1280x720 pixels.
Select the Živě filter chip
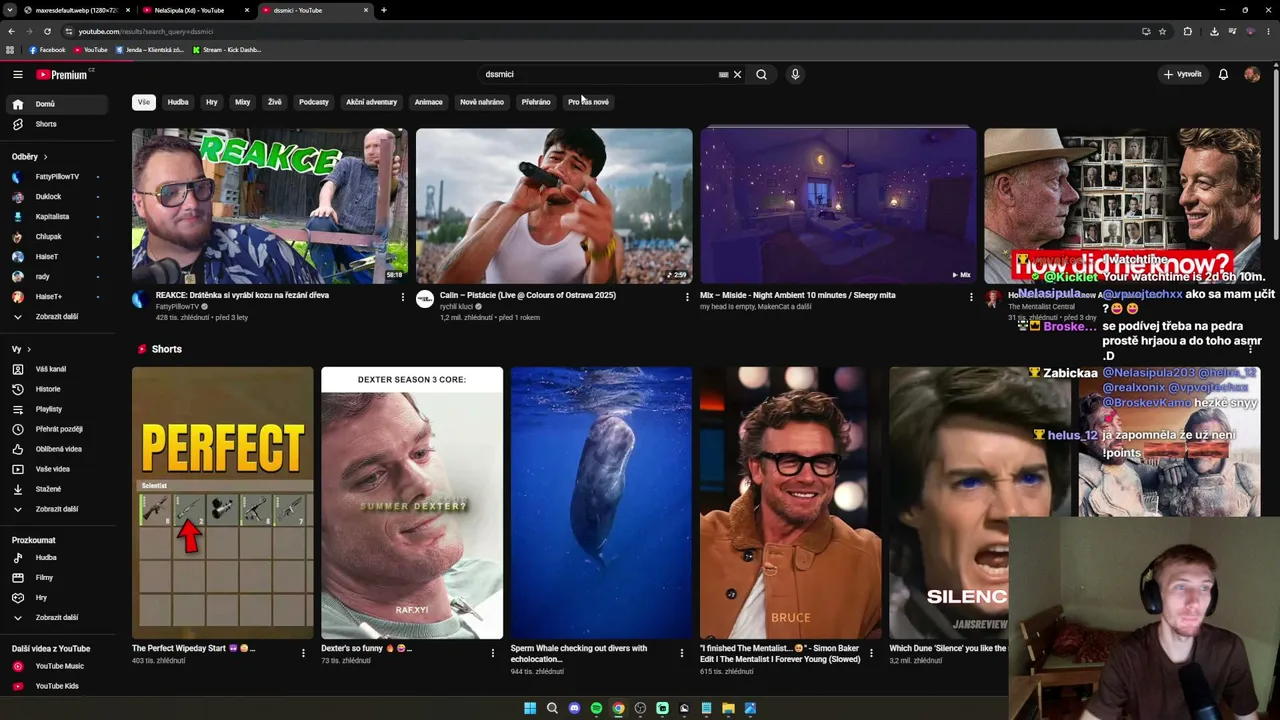274,102
